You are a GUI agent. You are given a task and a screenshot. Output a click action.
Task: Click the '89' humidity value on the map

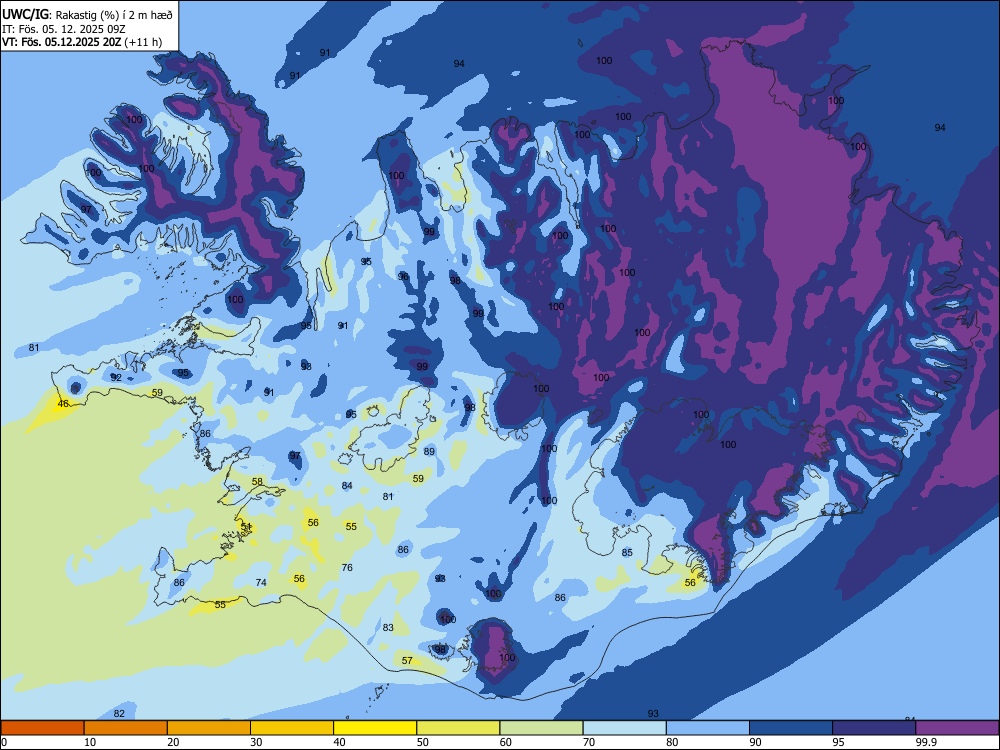pos(429,452)
